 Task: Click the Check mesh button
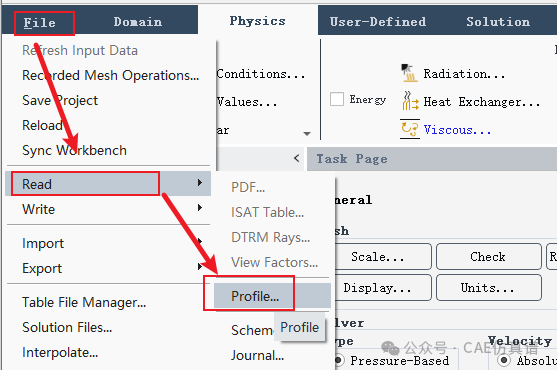[x=488, y=256]
